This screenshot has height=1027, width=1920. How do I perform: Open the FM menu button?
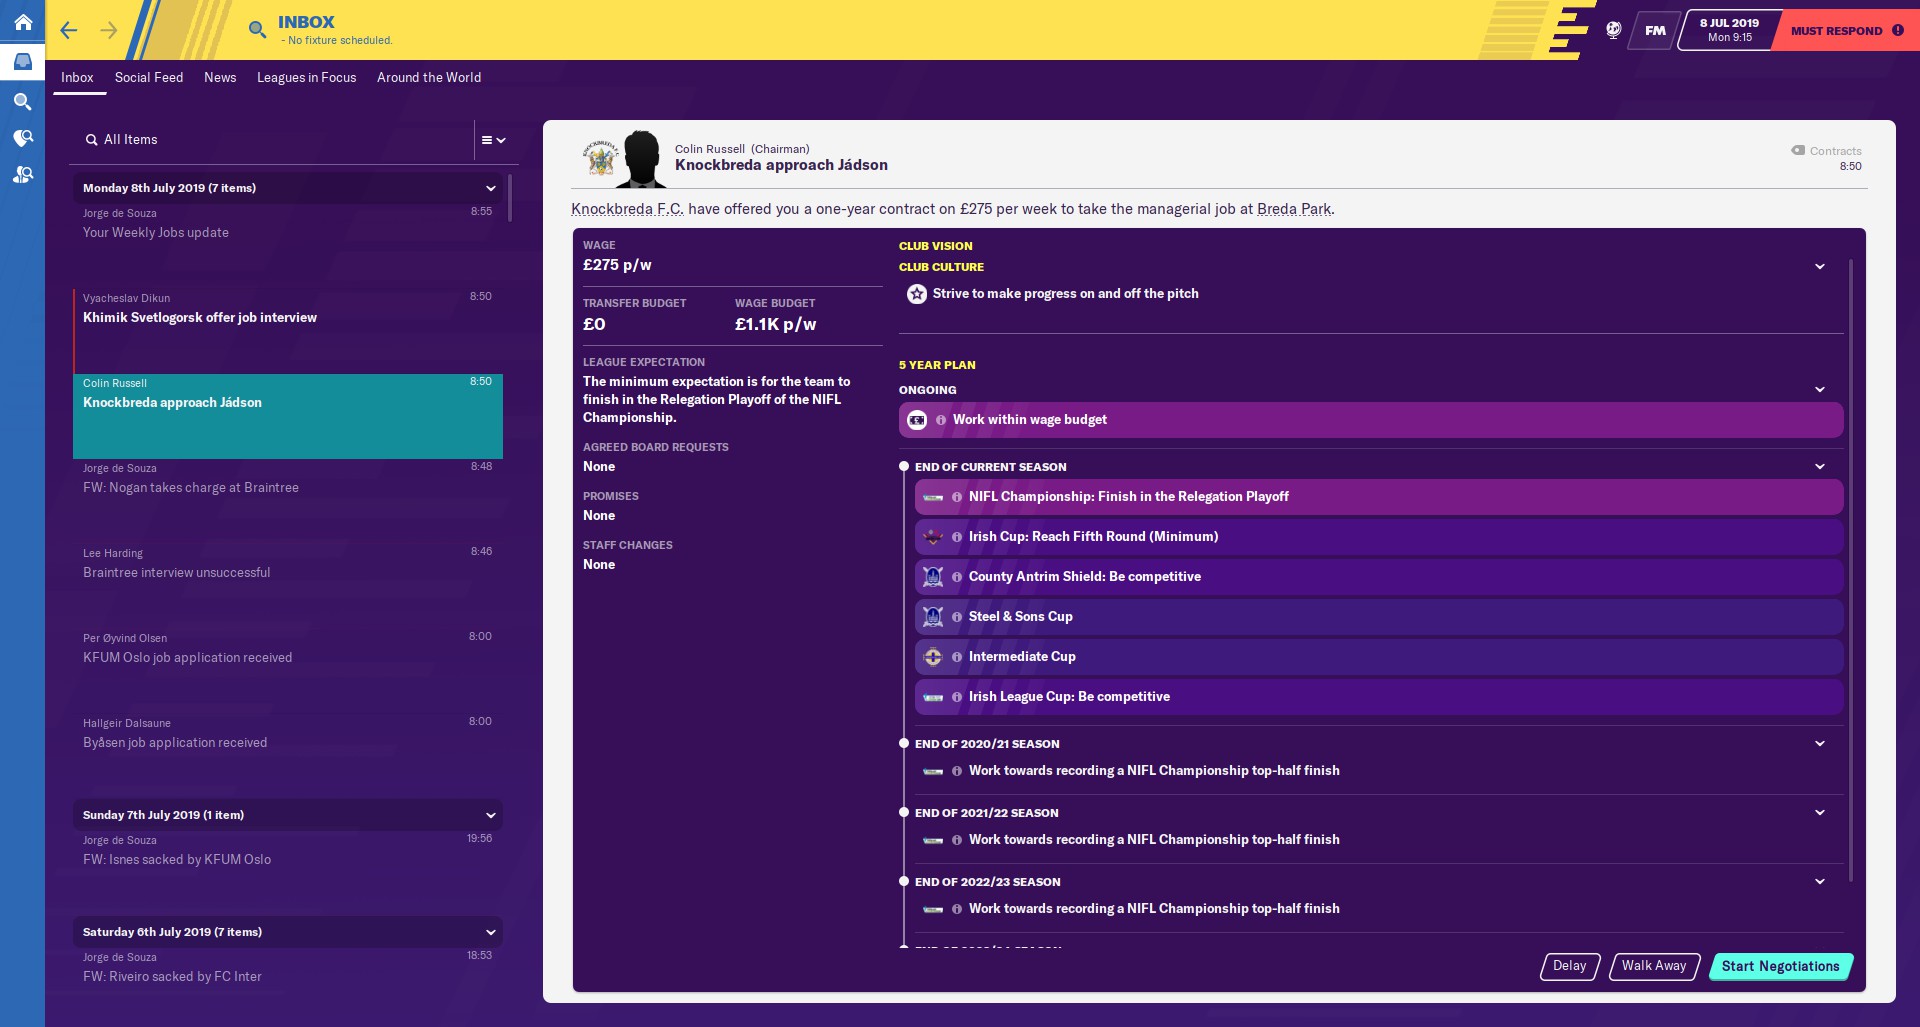(1655, 30)
